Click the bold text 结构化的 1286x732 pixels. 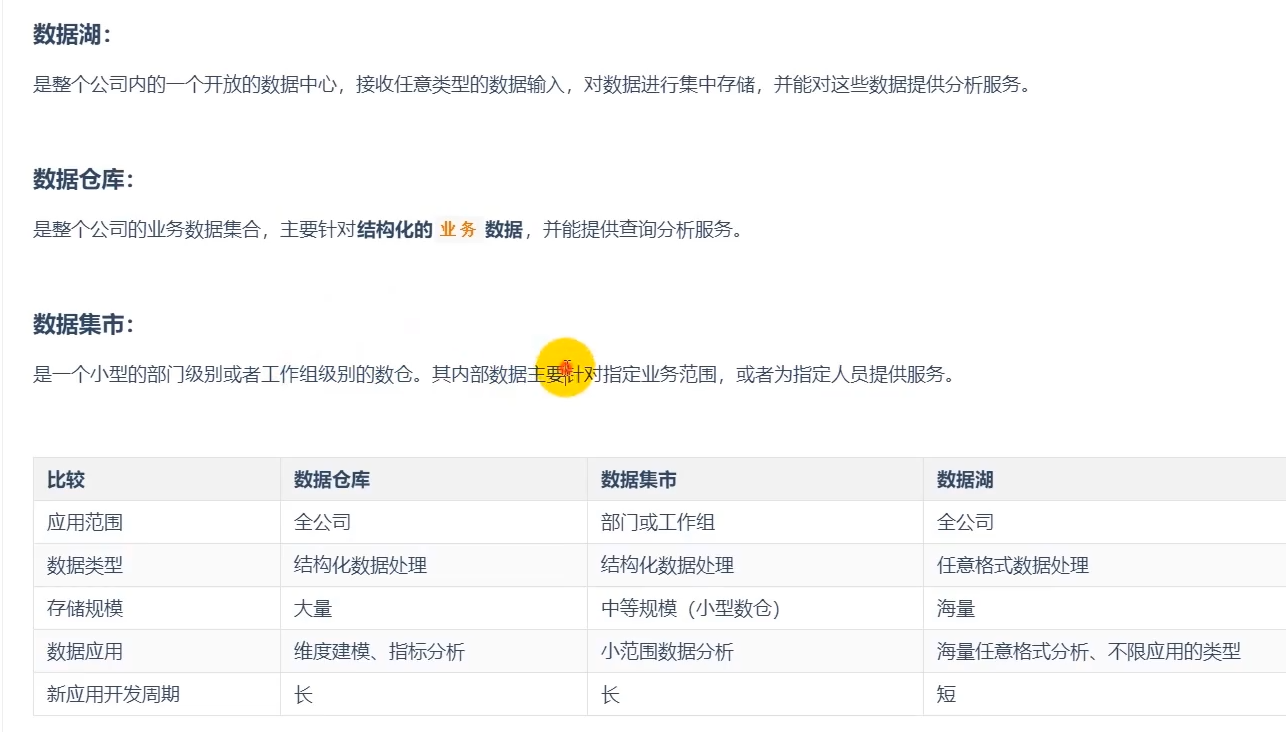[x=394, y=230]
